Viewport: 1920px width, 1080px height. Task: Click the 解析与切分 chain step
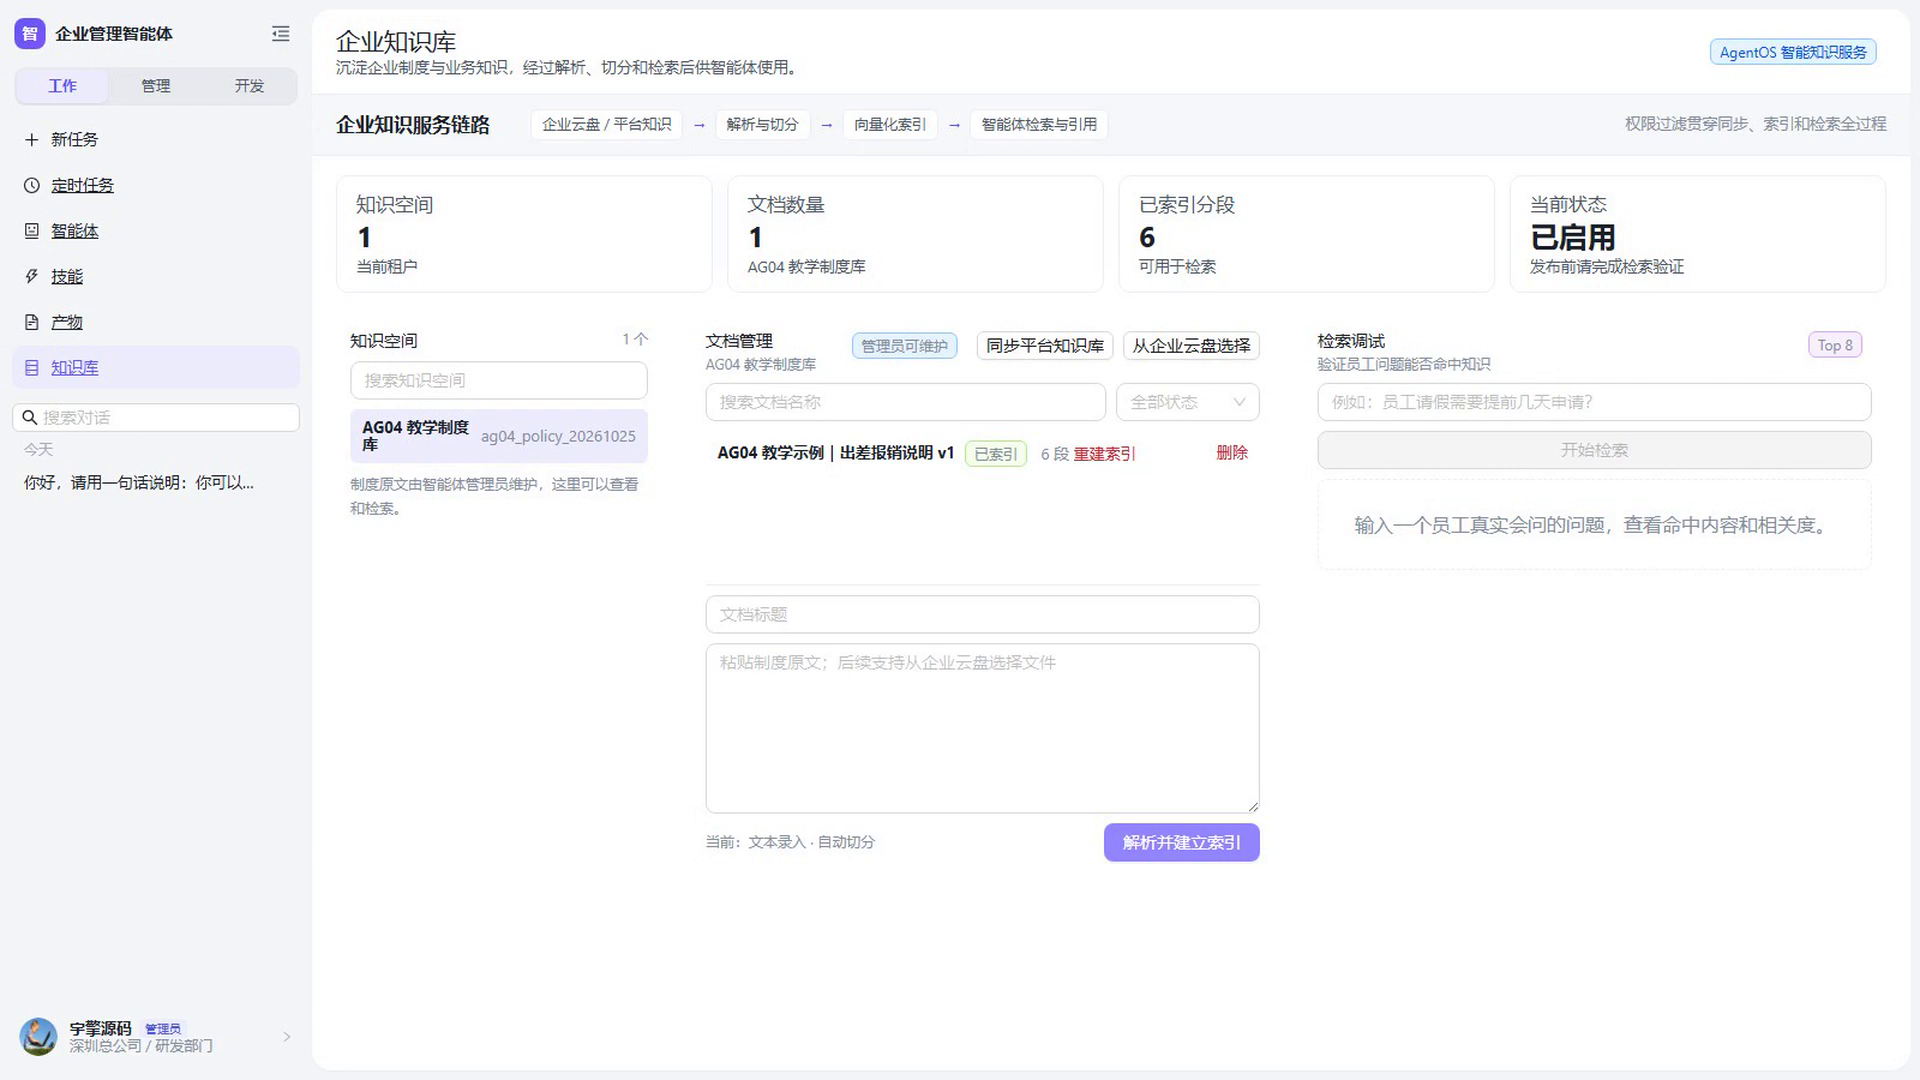click(762, 125)
